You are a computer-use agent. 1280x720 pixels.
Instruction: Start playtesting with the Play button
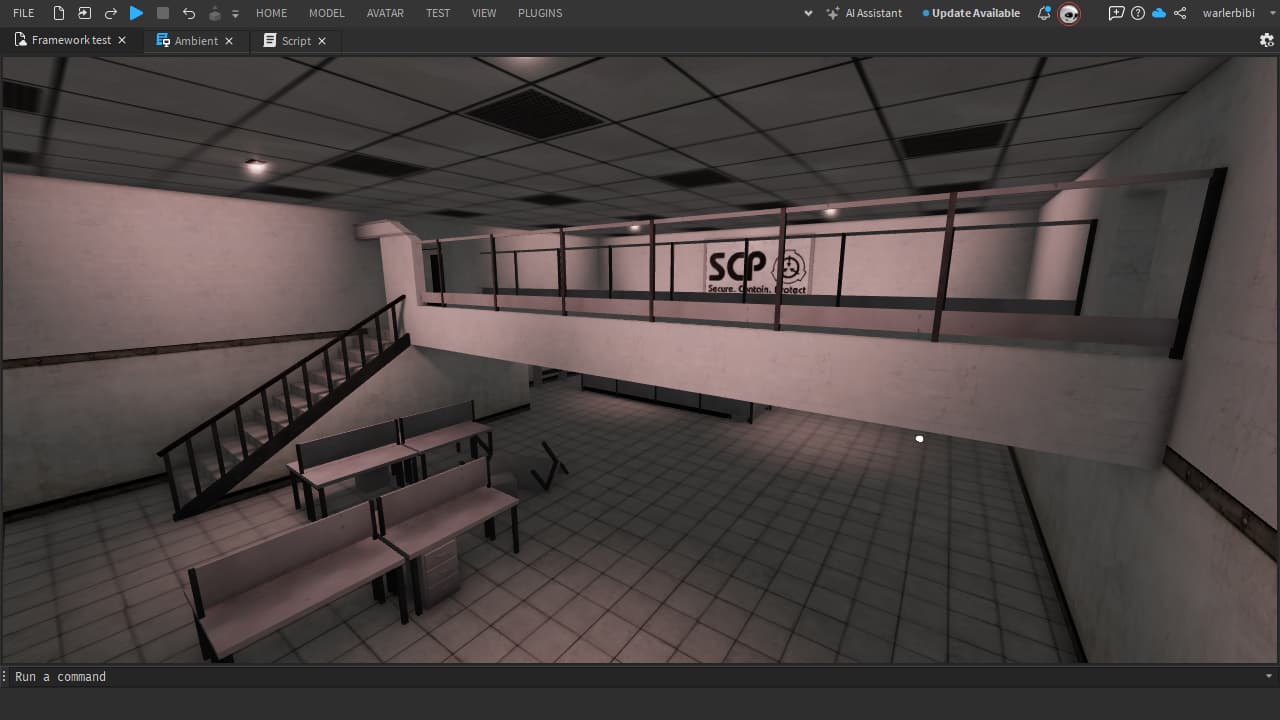point(136,12)
